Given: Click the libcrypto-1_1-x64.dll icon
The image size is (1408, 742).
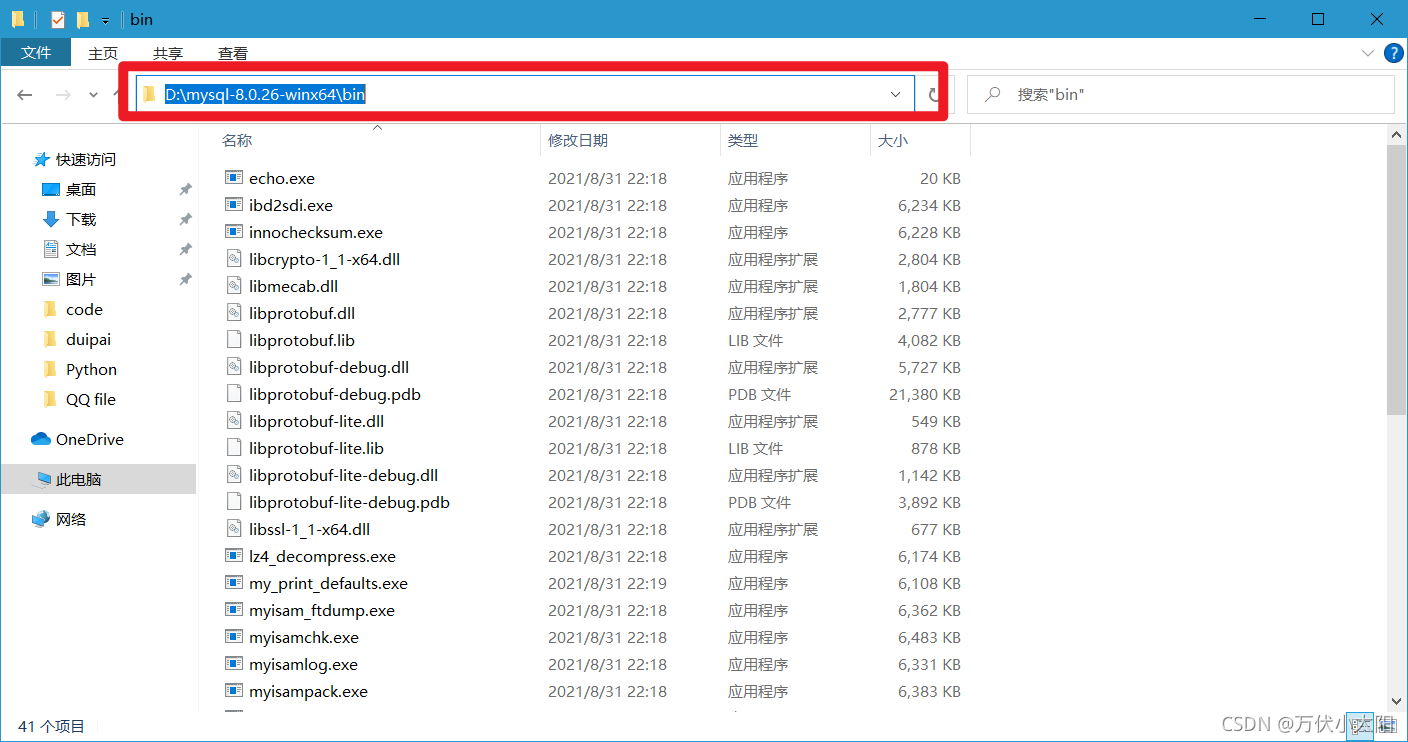Looking at the screenshot, I should (234, 259).
